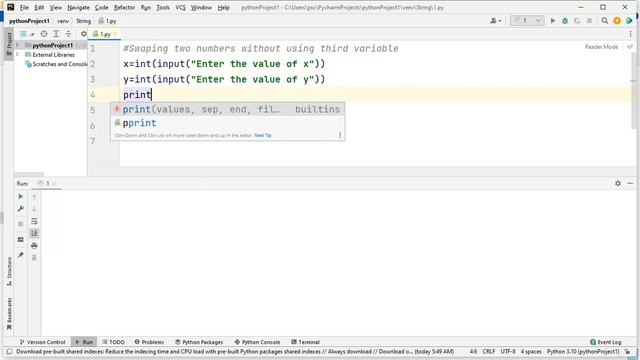The width and height of the screenshot is (640, 360).
Task: Open TODO tool window tab
Action: coord(113,342)
